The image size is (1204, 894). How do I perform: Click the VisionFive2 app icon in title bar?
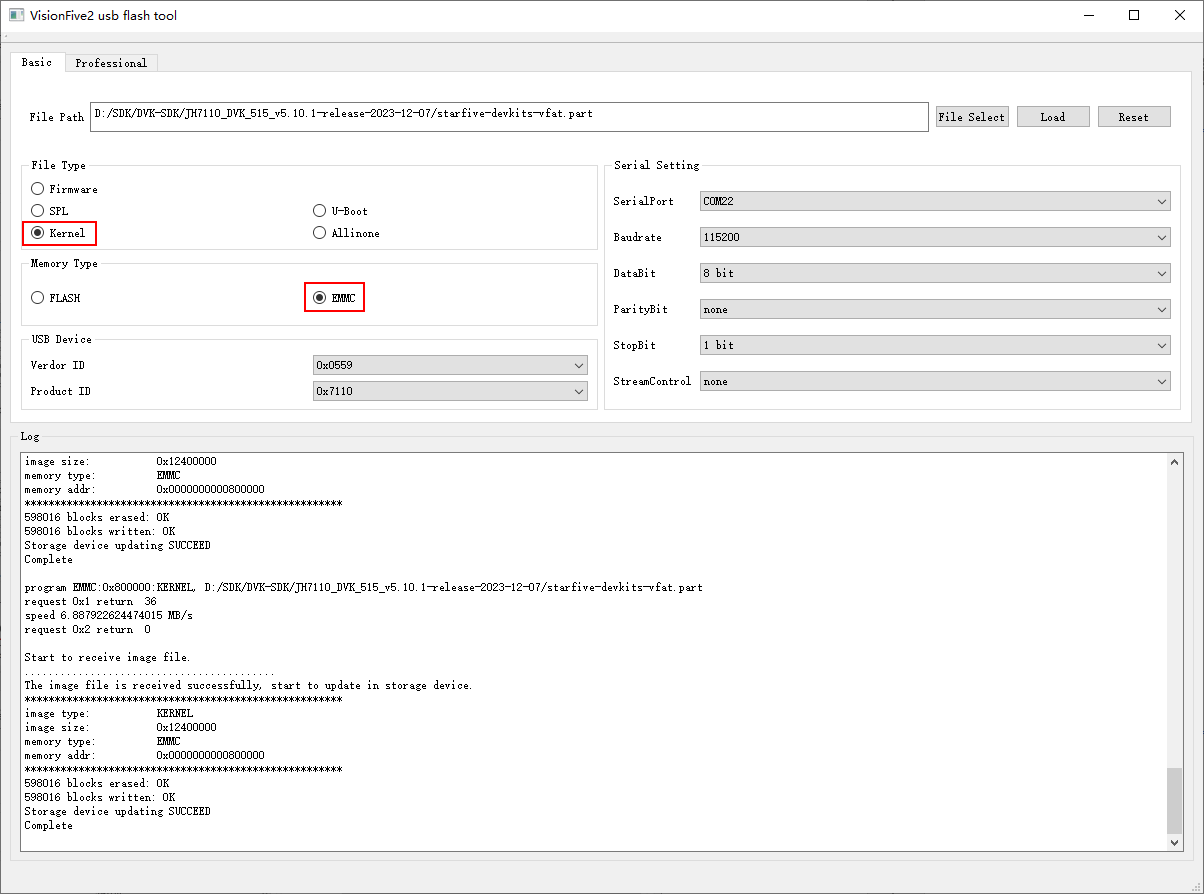[x=16, y=16]
